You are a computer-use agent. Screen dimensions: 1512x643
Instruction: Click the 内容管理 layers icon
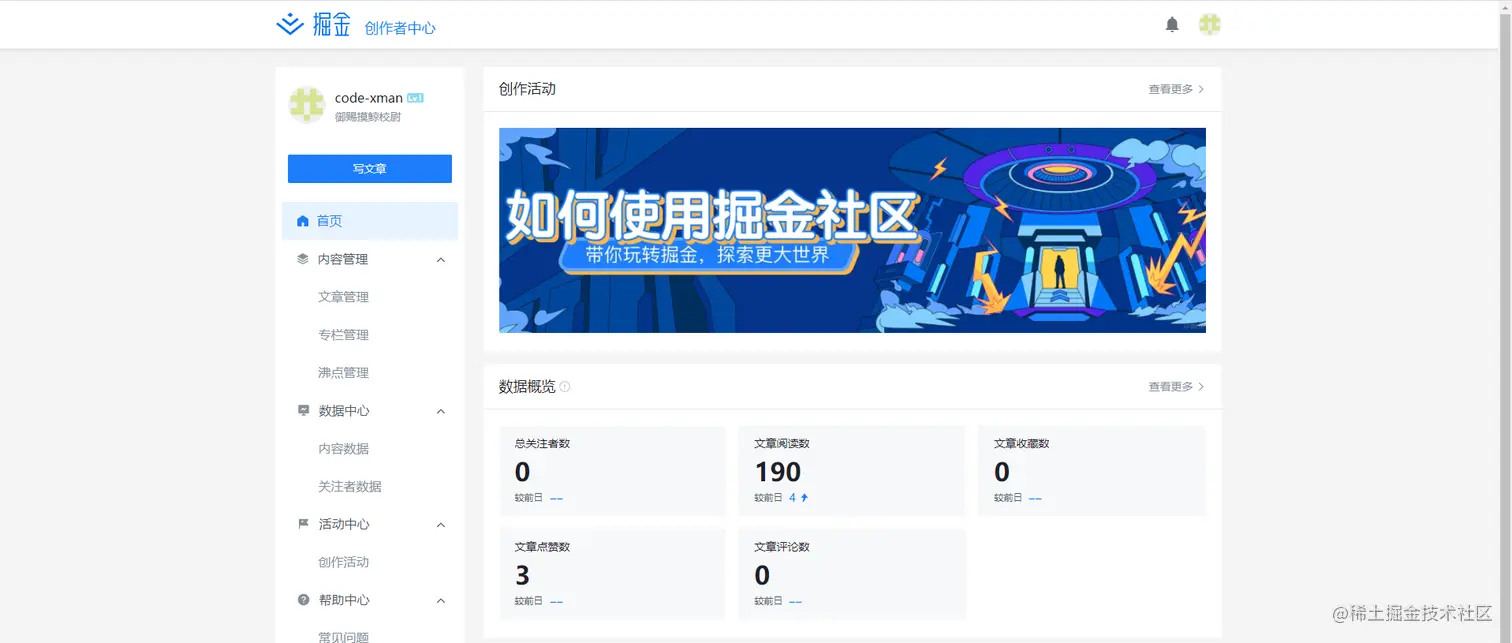click(x=303, y=259)
